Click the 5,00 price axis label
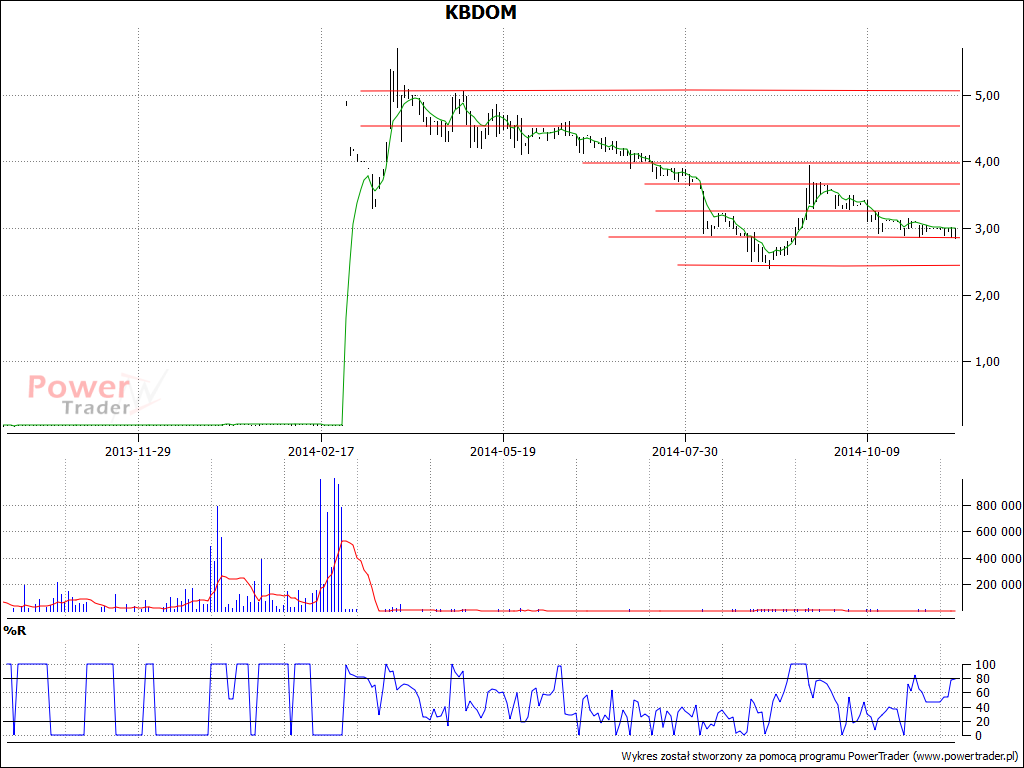 coord(987,96)
